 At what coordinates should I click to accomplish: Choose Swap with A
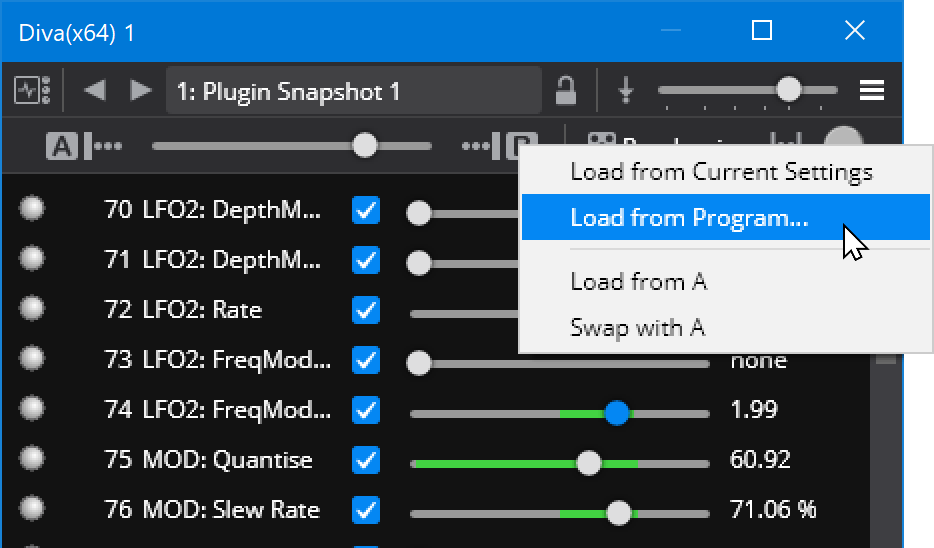(726, 328)
